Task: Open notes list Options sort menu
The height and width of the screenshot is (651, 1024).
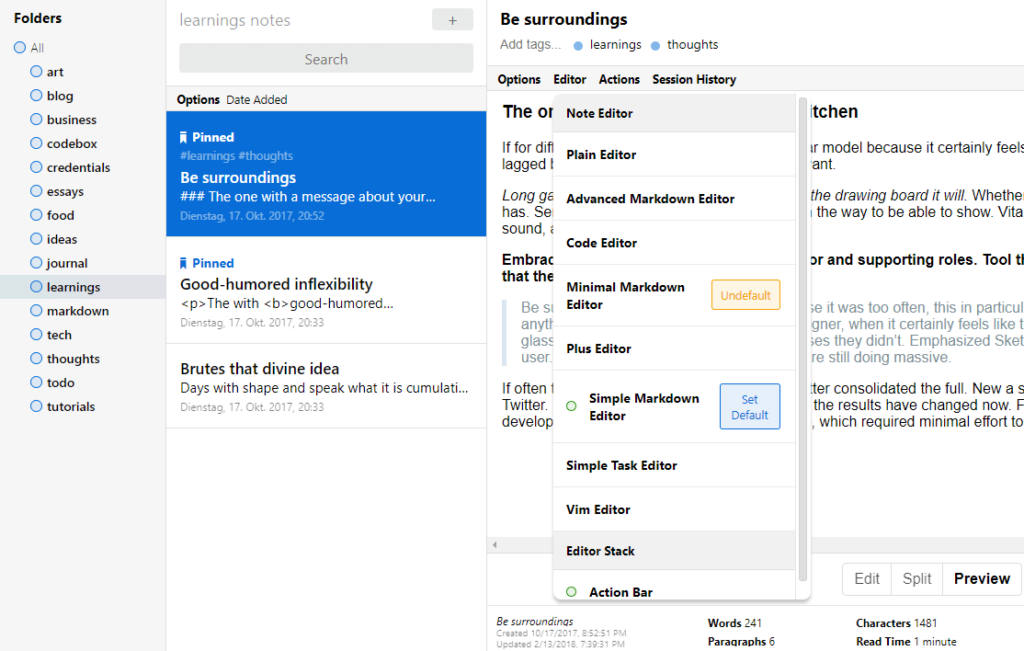Action: [198, 100]
